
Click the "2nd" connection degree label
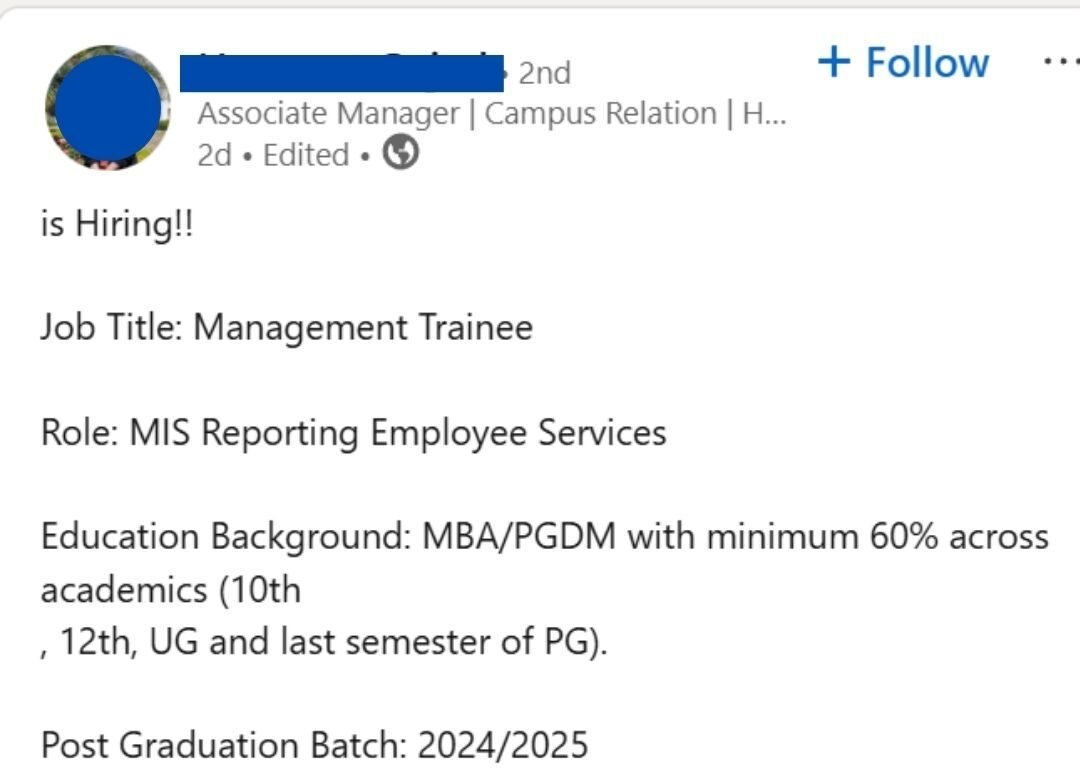545,73
